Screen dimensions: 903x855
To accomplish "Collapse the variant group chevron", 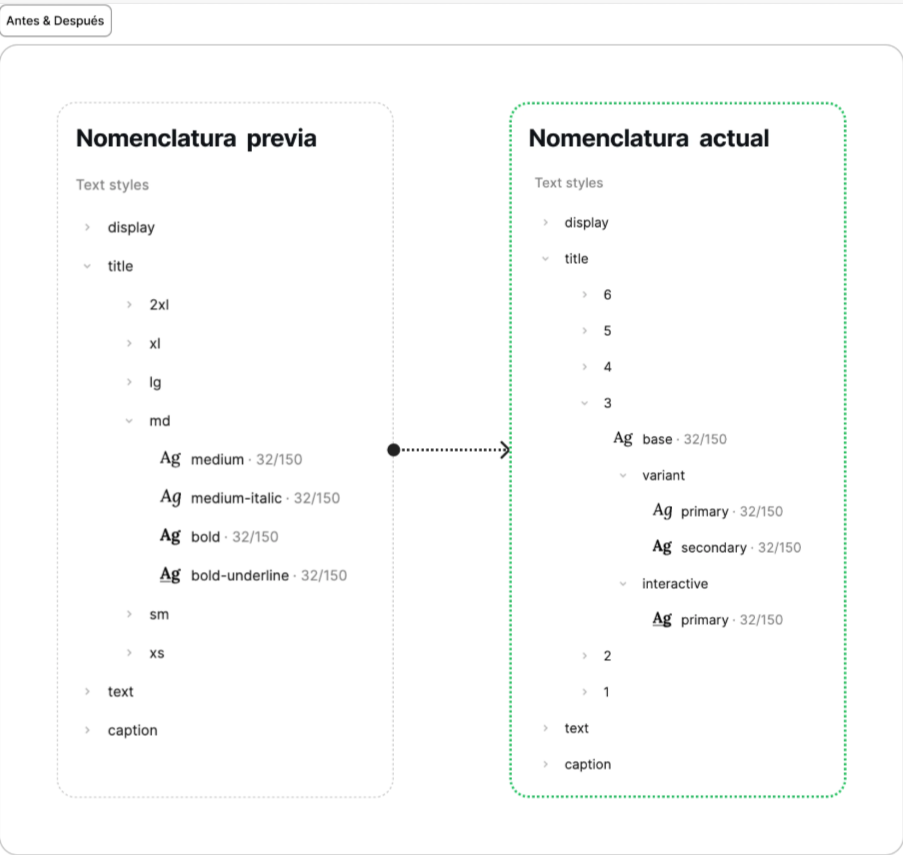I will pyautogui.click(x=623, y=476).
